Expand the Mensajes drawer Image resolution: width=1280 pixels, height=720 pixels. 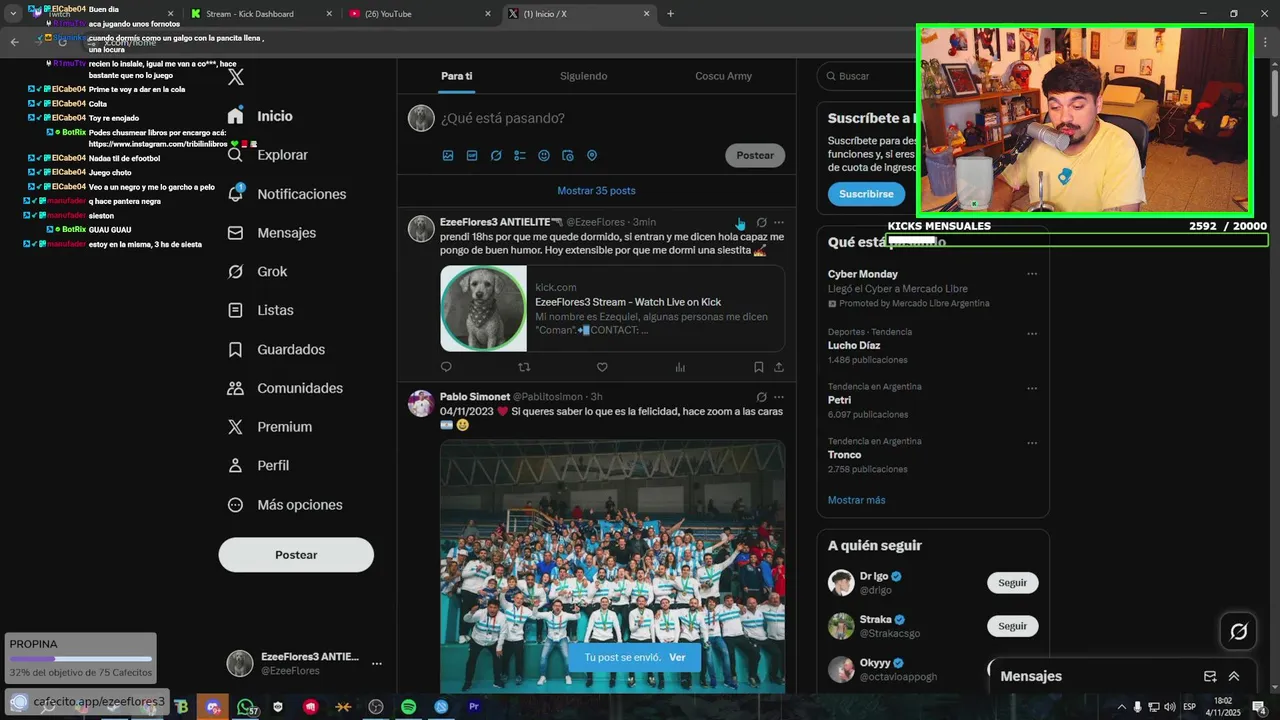pos(1234,676)
